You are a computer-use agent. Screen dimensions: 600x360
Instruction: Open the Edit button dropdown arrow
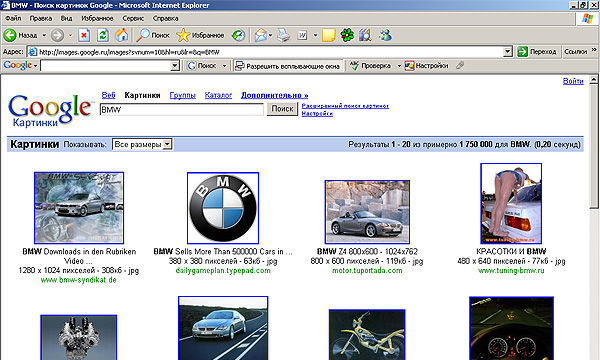click(315, 36)
